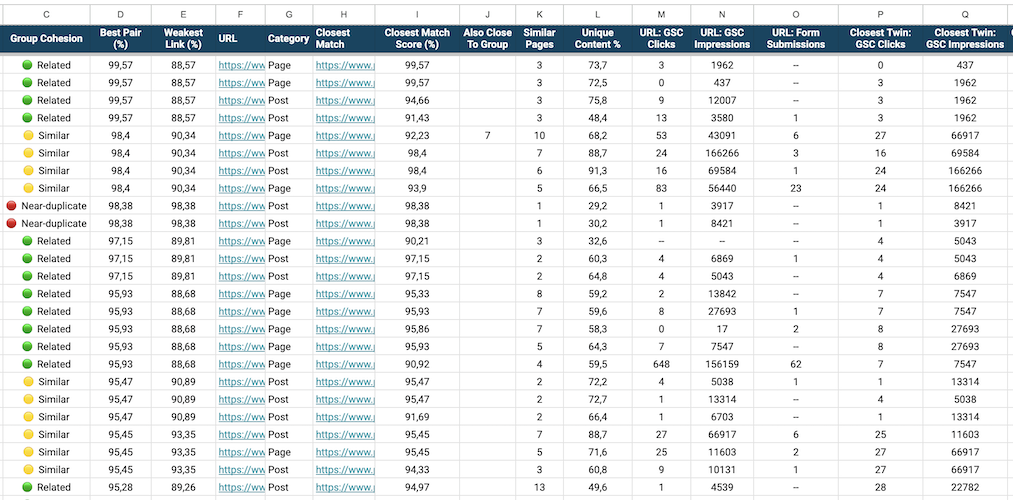Select column C by its letter header
Viewport: 1013px width, 500px height.
[47, 14]
